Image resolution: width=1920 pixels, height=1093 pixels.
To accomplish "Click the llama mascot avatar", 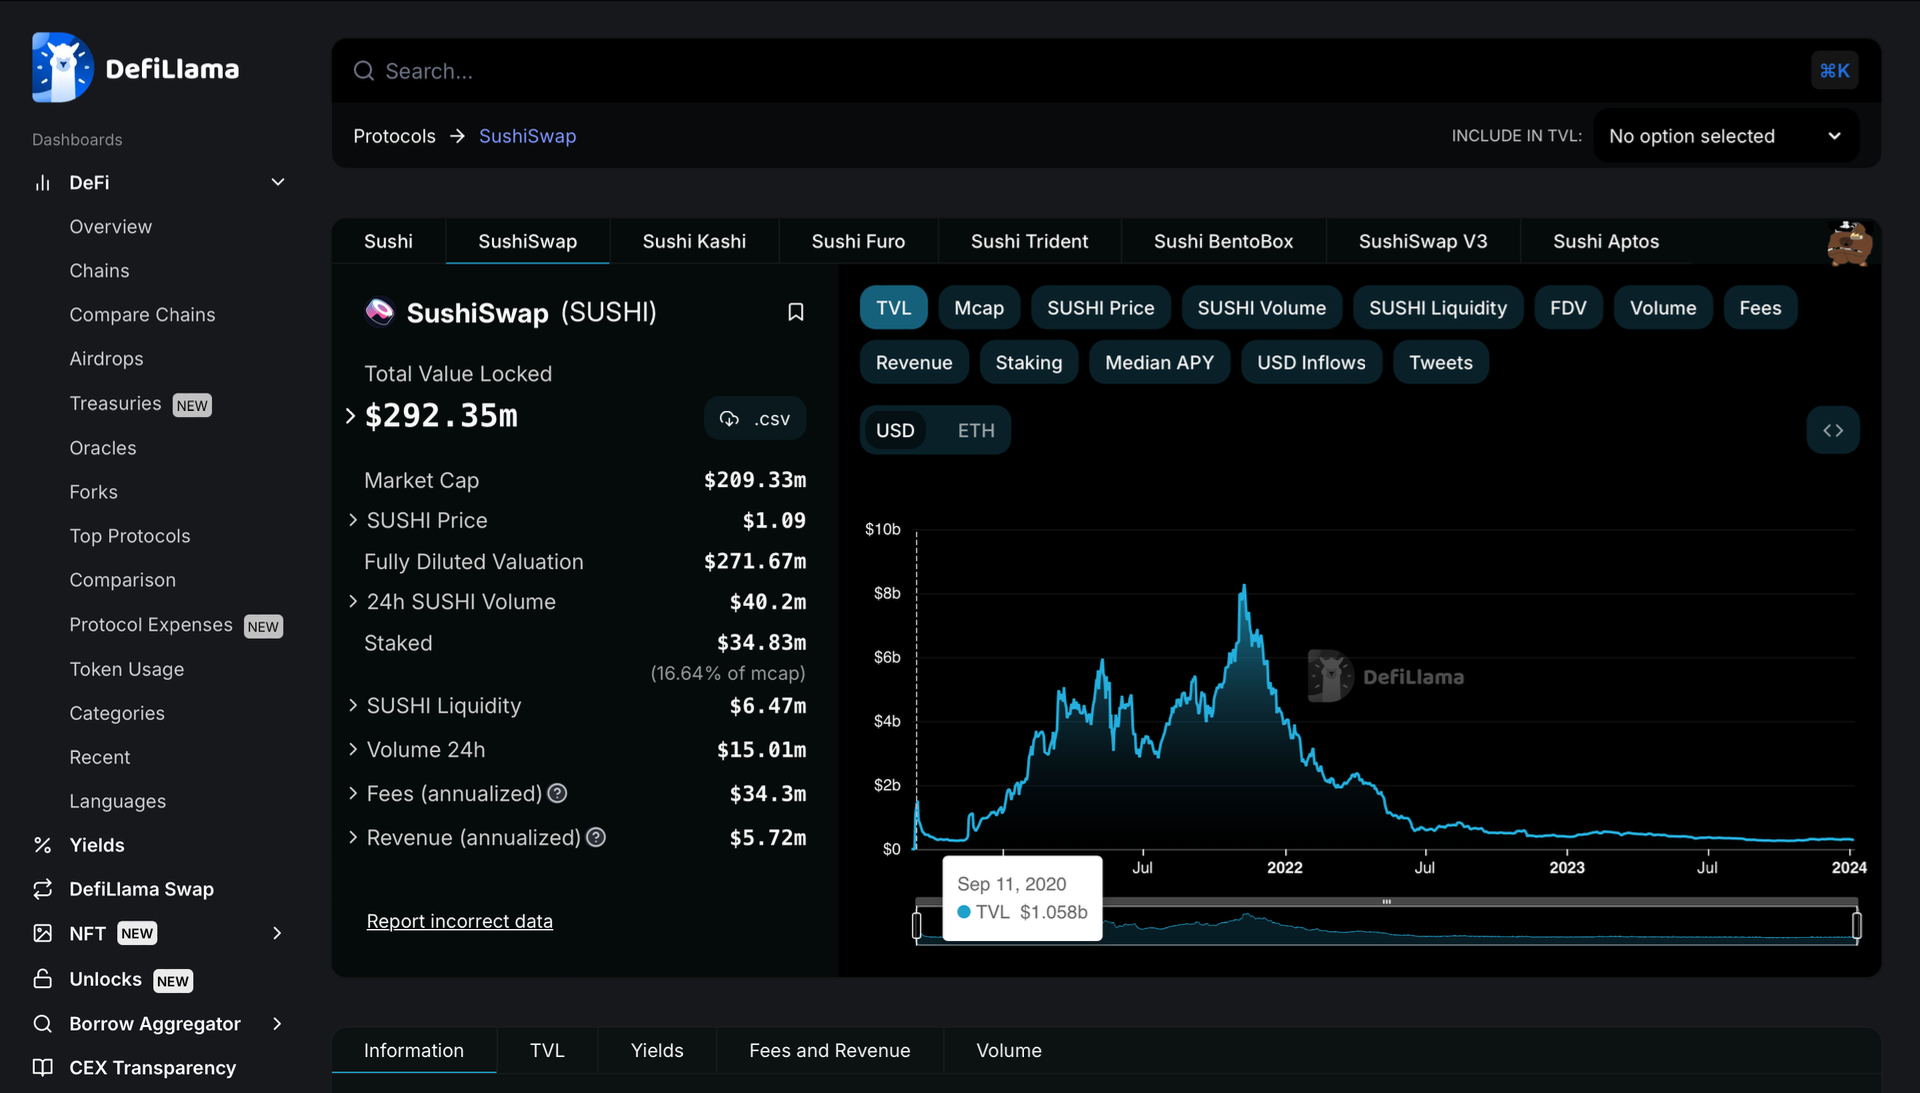I will tap(1849, 244).
